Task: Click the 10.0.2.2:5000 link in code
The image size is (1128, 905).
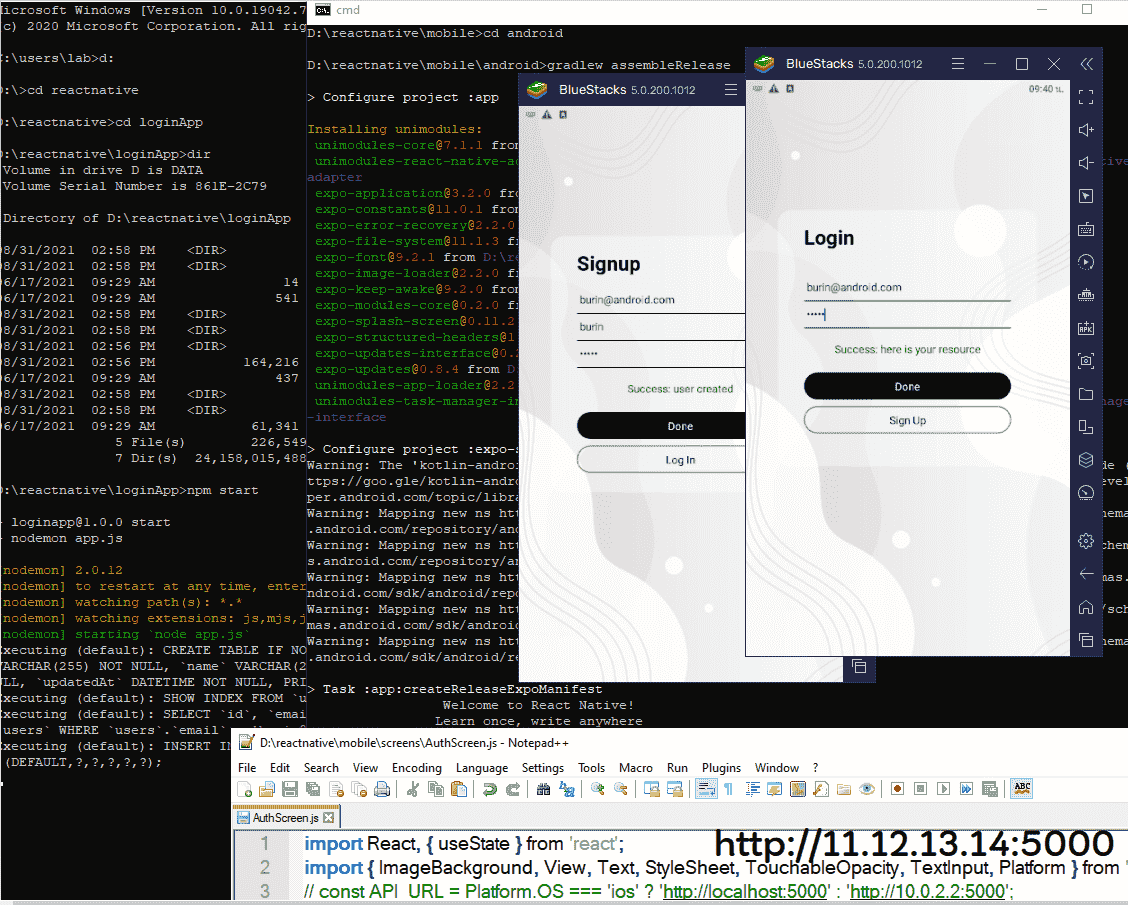Action: tap(927, 891)
